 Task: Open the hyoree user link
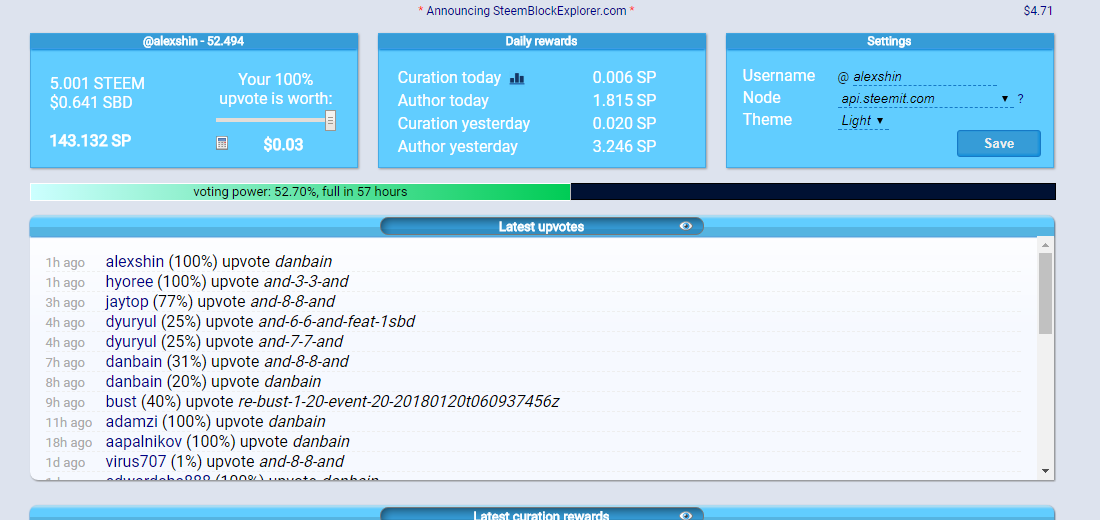(130, 281)
